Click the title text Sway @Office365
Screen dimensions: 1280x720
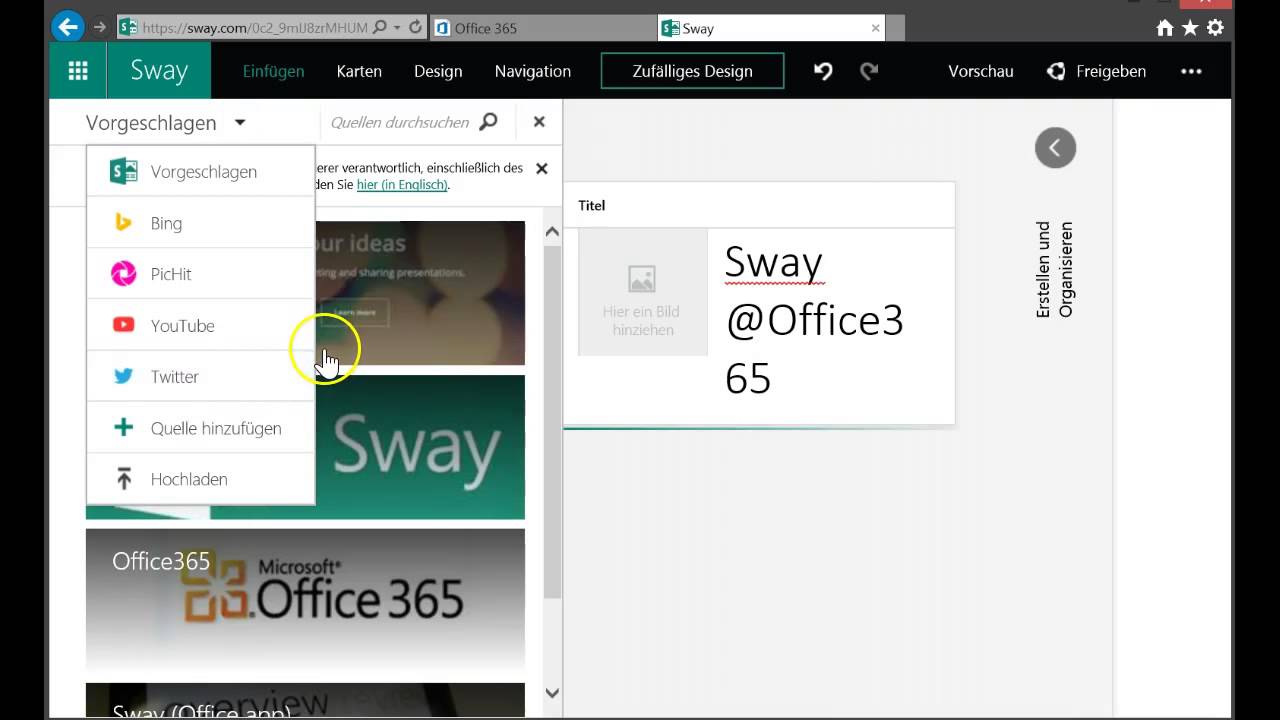click(814, 320)
